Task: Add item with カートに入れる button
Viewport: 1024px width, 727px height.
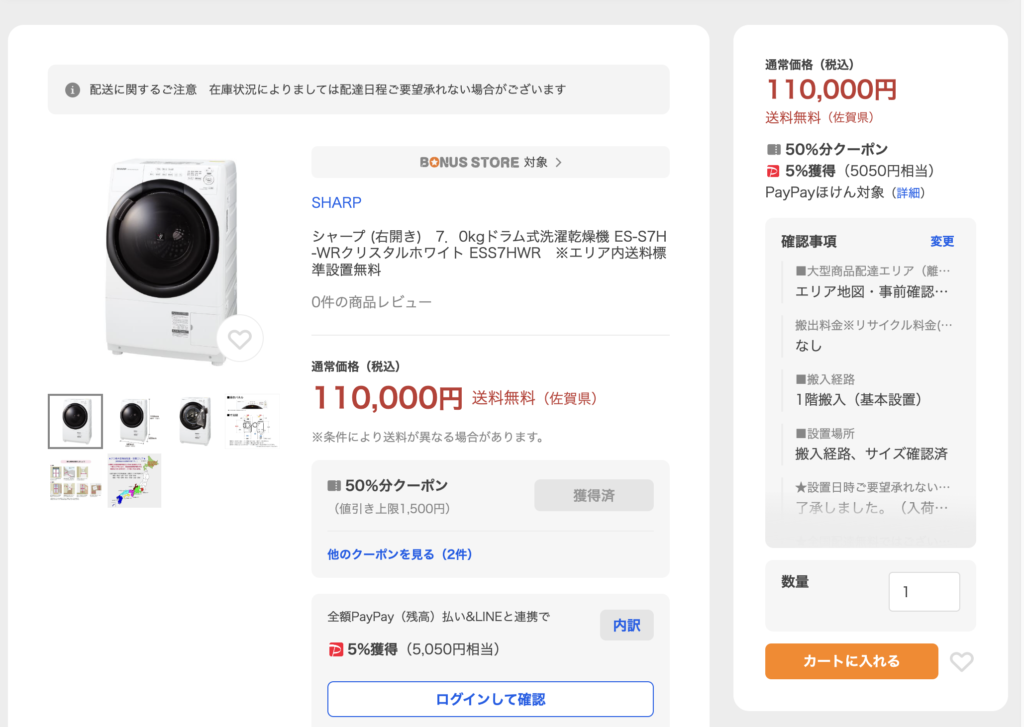Action: coord(852,661)
